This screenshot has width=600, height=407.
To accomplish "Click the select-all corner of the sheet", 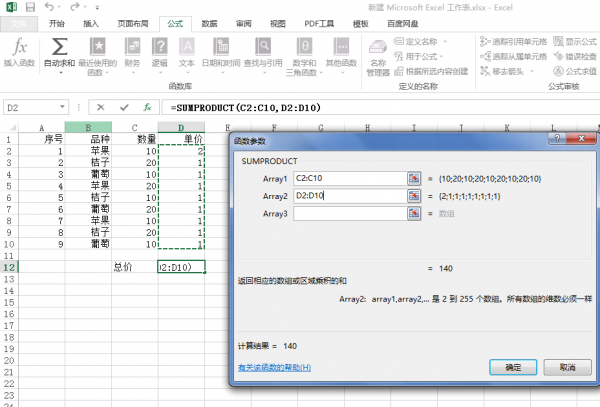I will (13, 127).
